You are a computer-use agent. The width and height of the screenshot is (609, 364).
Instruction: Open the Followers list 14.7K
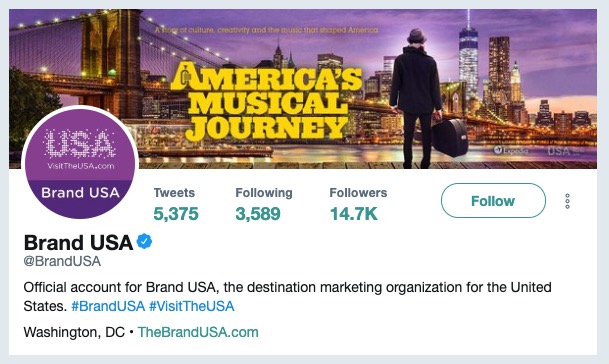tap(353, 214)
